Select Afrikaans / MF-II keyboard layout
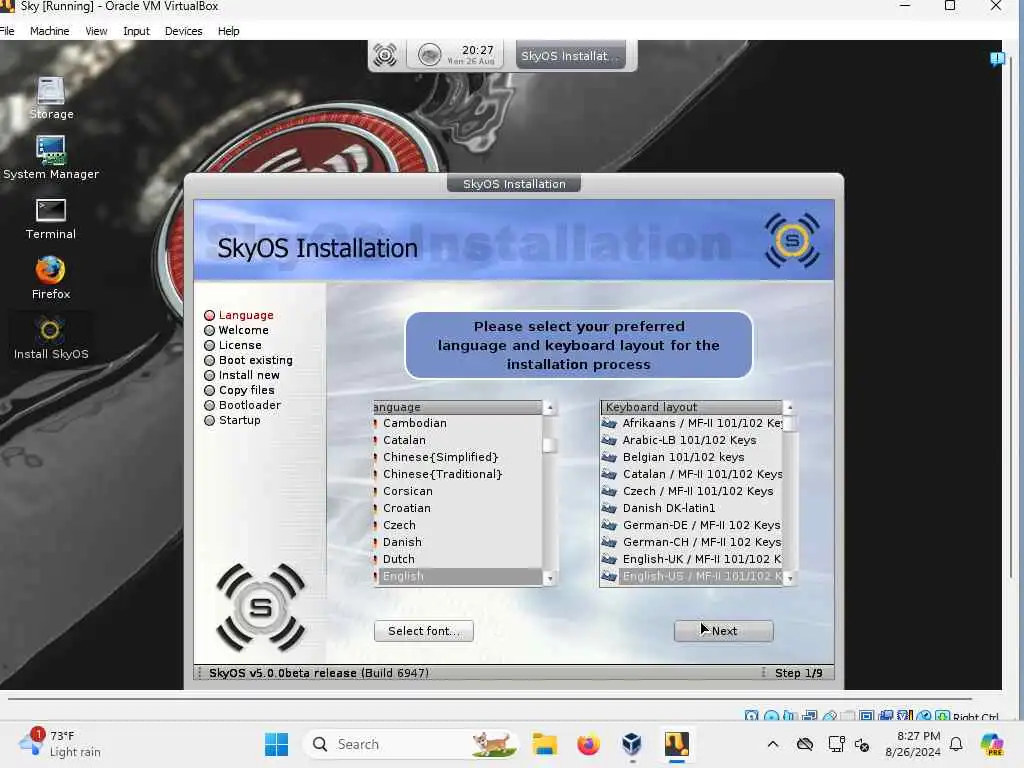Image resolution: width=1024 pixels, height=768 pixels. point(691,423)
